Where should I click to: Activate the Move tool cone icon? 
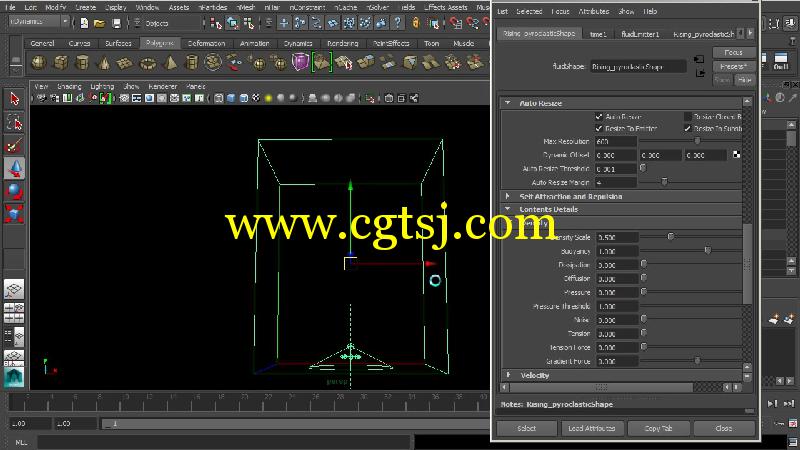[14, 168]
